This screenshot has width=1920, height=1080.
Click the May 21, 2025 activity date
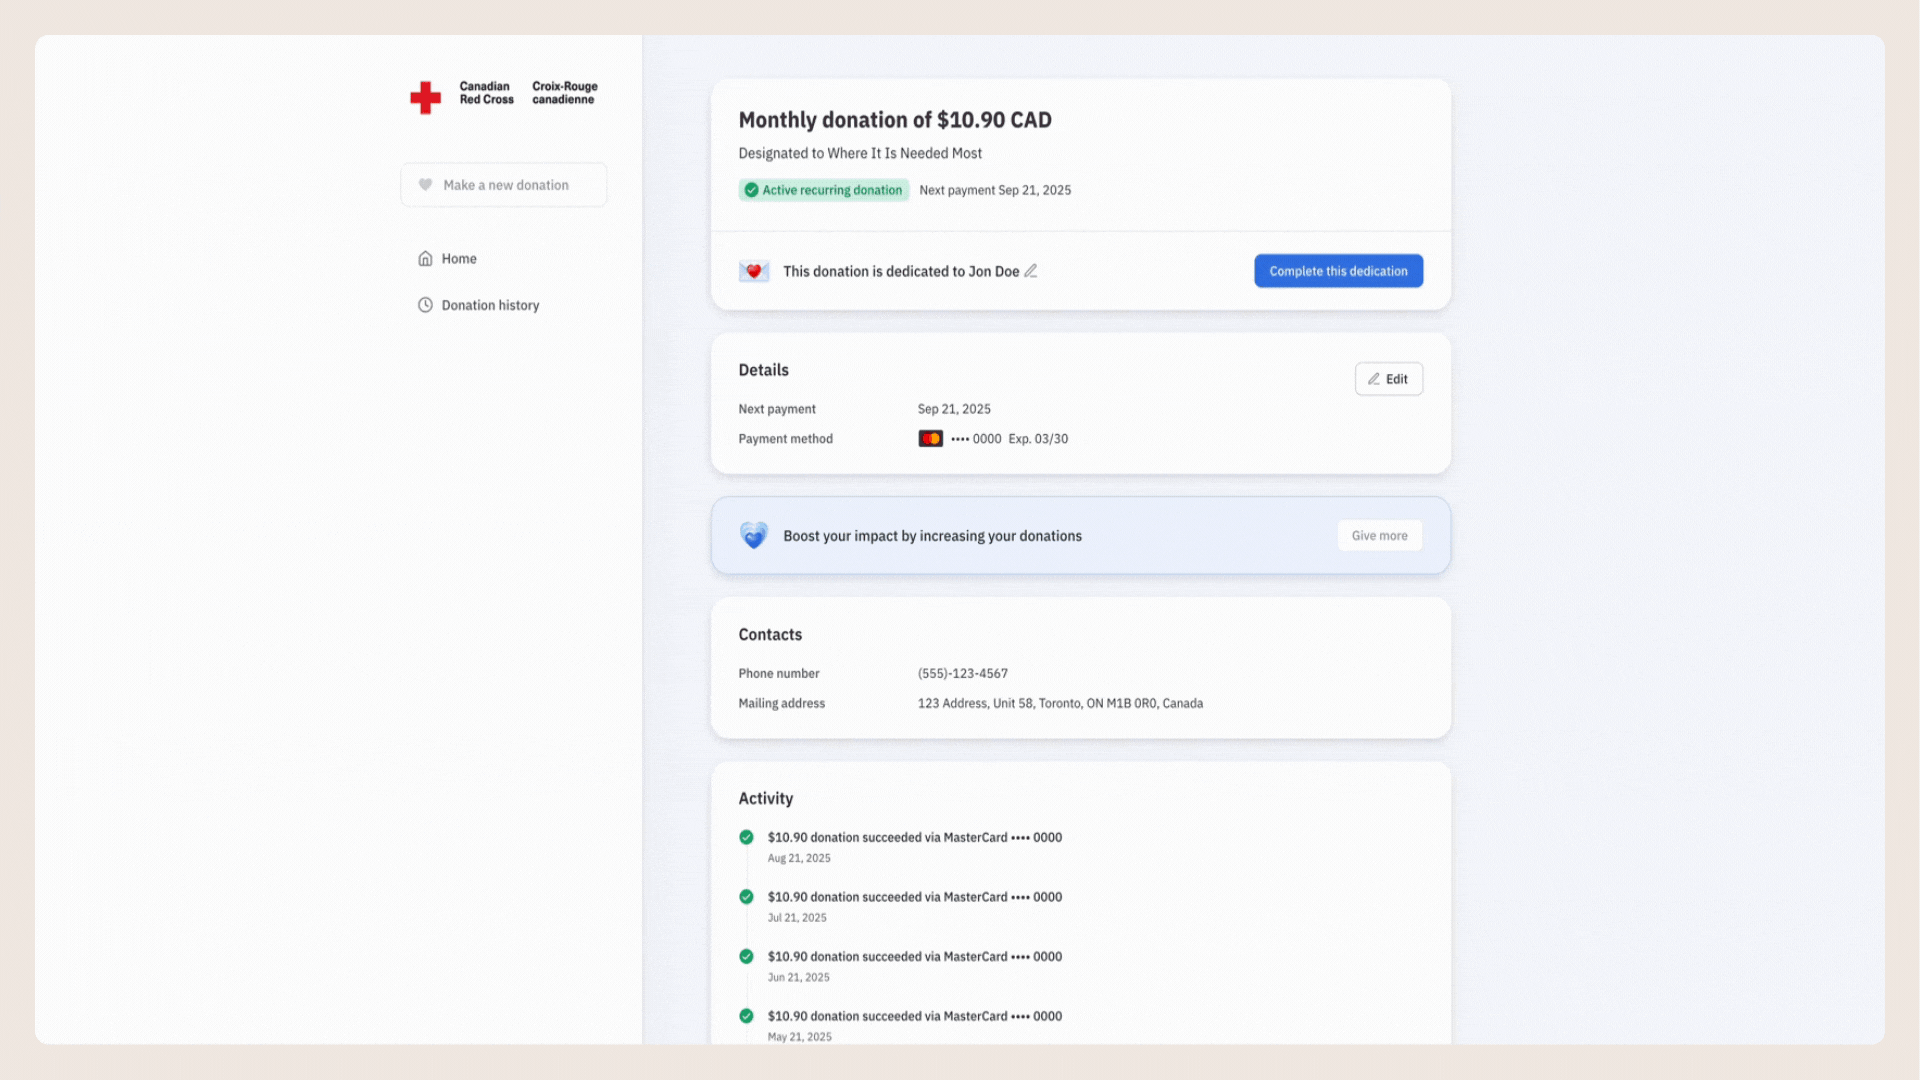[799, 1037]
